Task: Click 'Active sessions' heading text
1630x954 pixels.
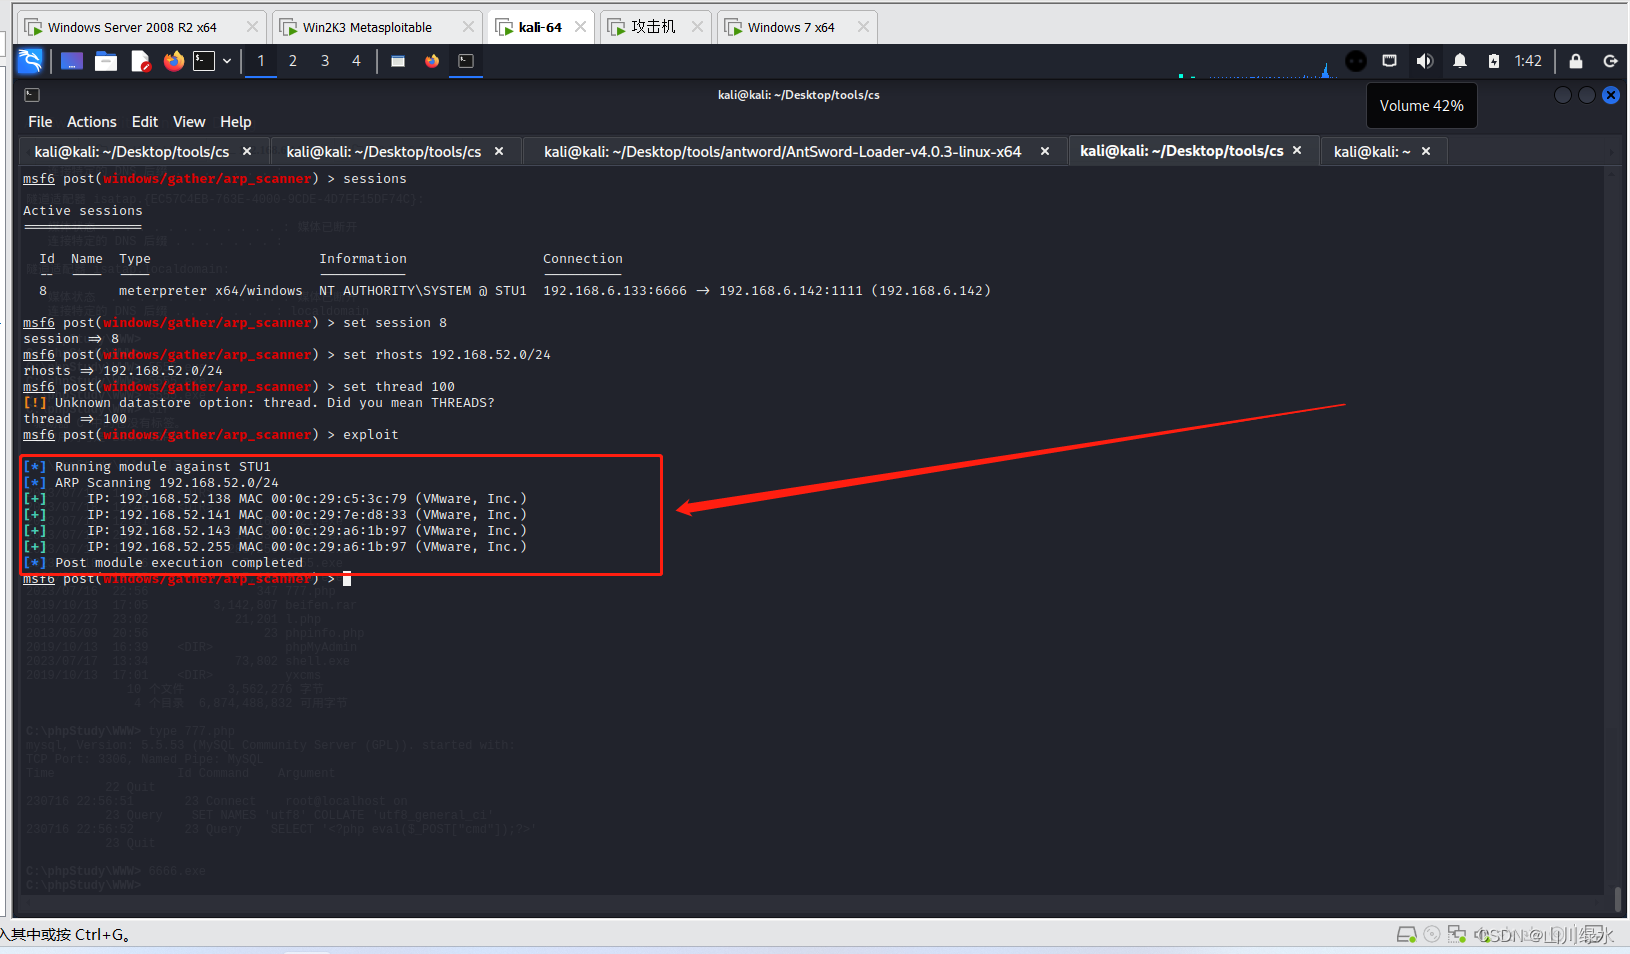Action: (x=83, y=211)
